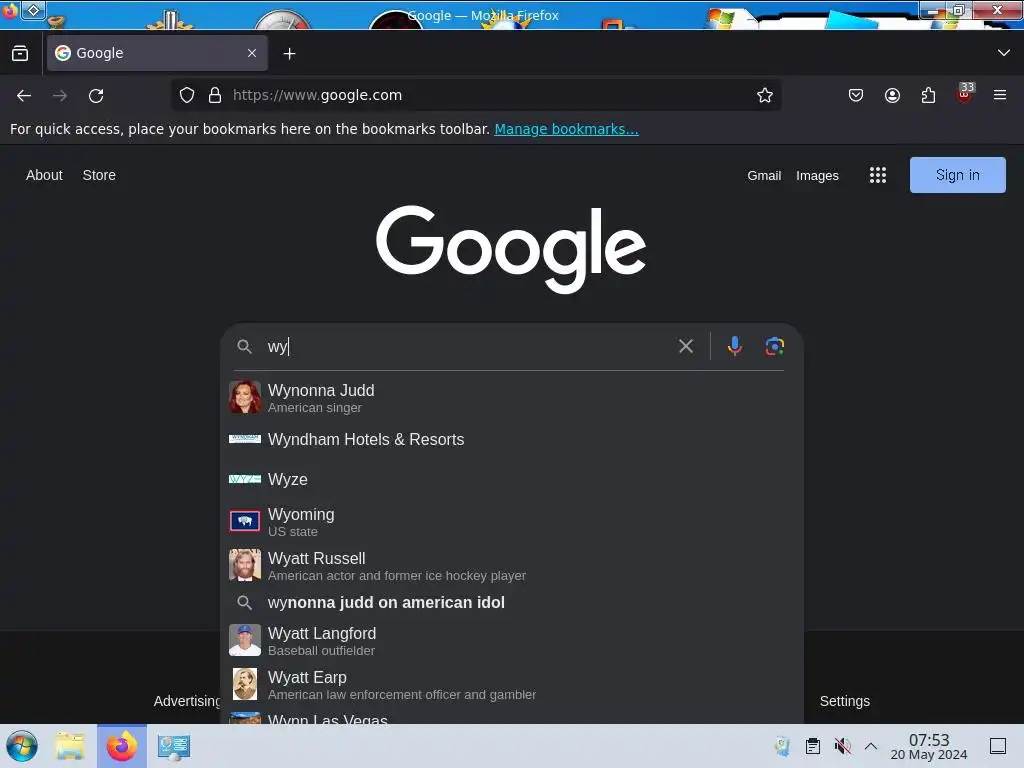Click the Manage bookmarks link
This screenshot has width=1024, height=768.
pyautogui.click(x=566, y=129)
